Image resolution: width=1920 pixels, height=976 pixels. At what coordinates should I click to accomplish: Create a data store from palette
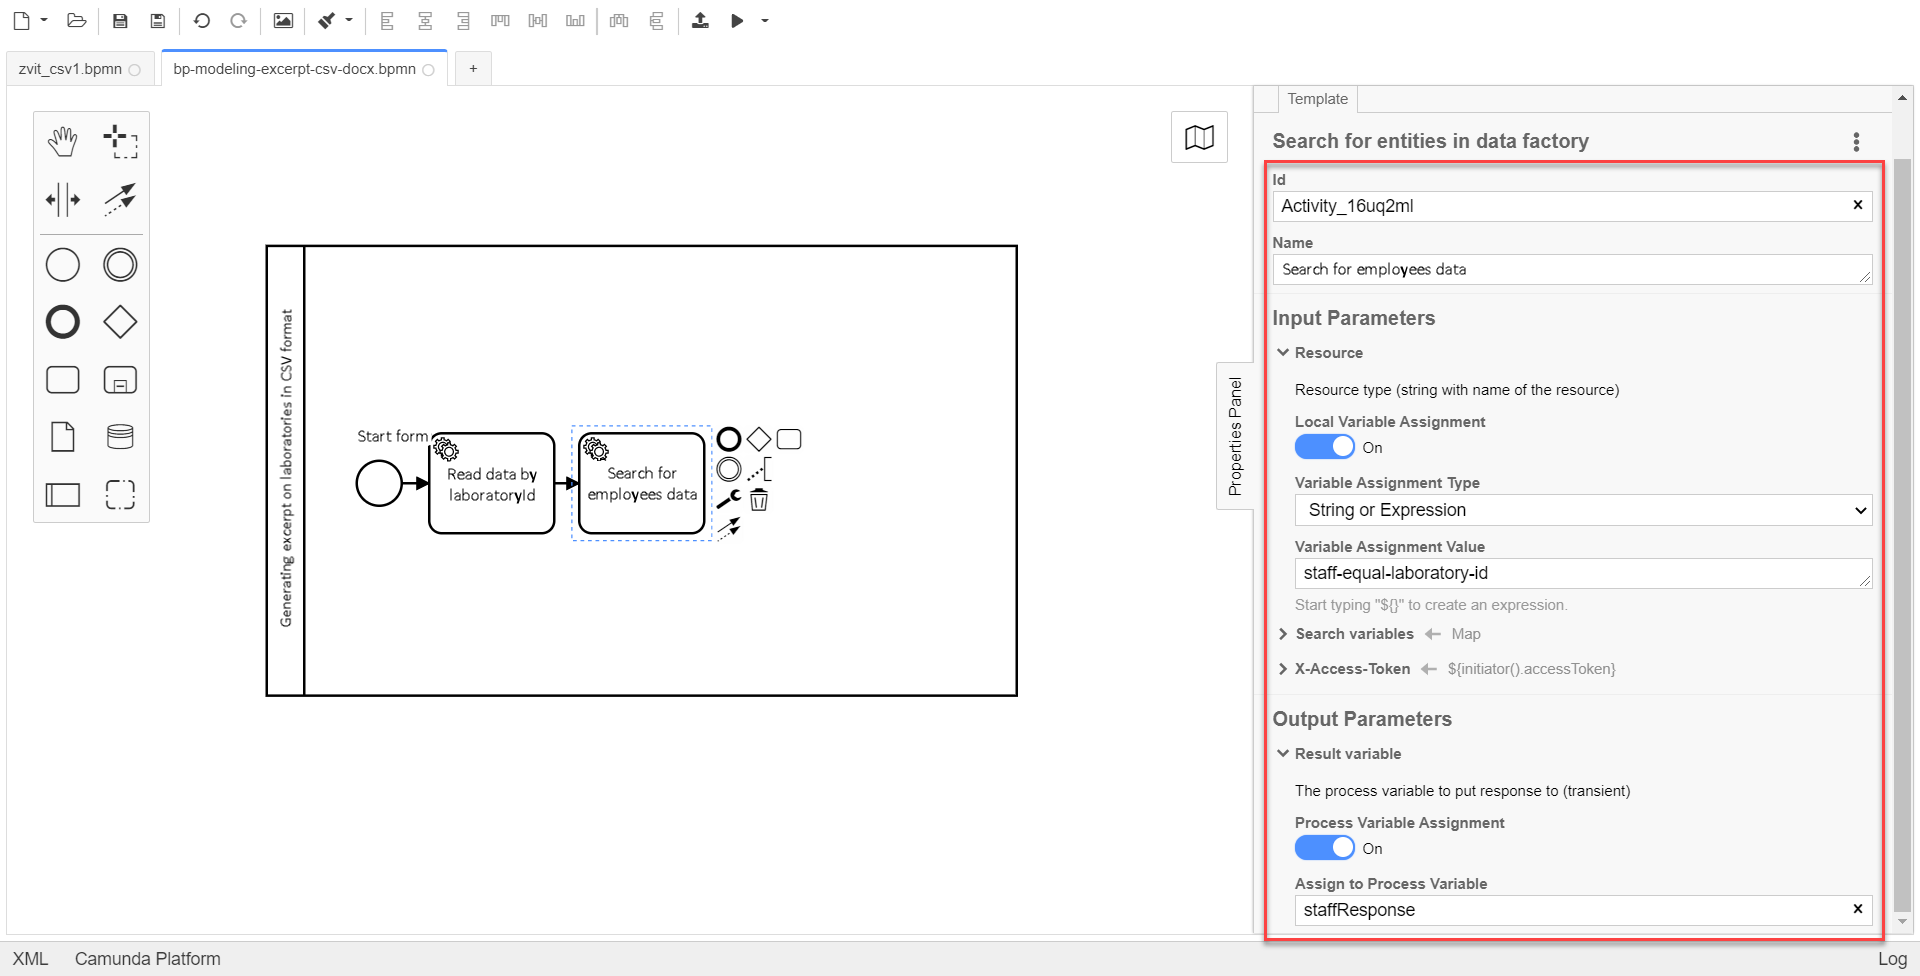click(120, 437)
